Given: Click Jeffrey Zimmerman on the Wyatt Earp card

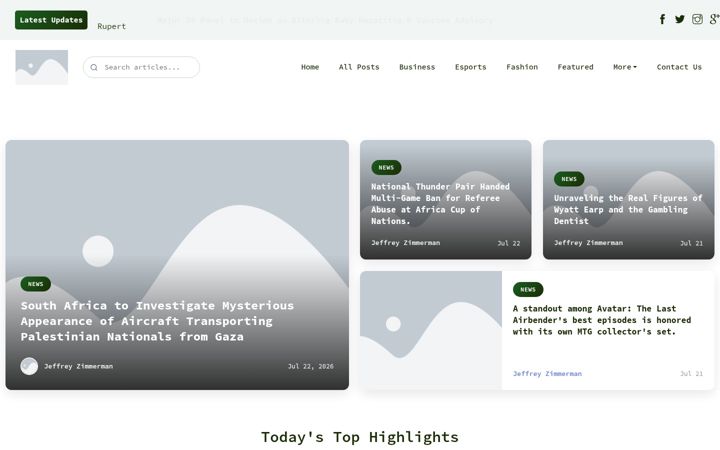Looking at the screenshot, I should point(588,243).
